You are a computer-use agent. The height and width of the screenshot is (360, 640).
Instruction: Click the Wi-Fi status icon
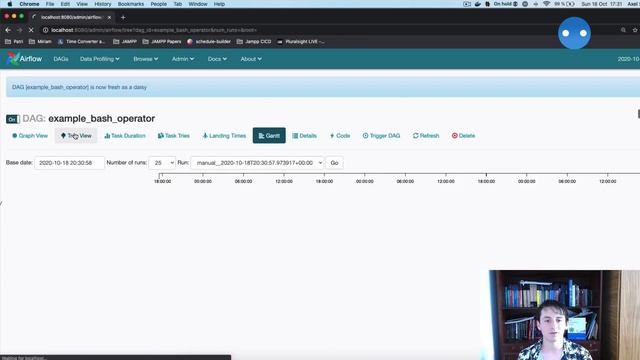(546, 4)
